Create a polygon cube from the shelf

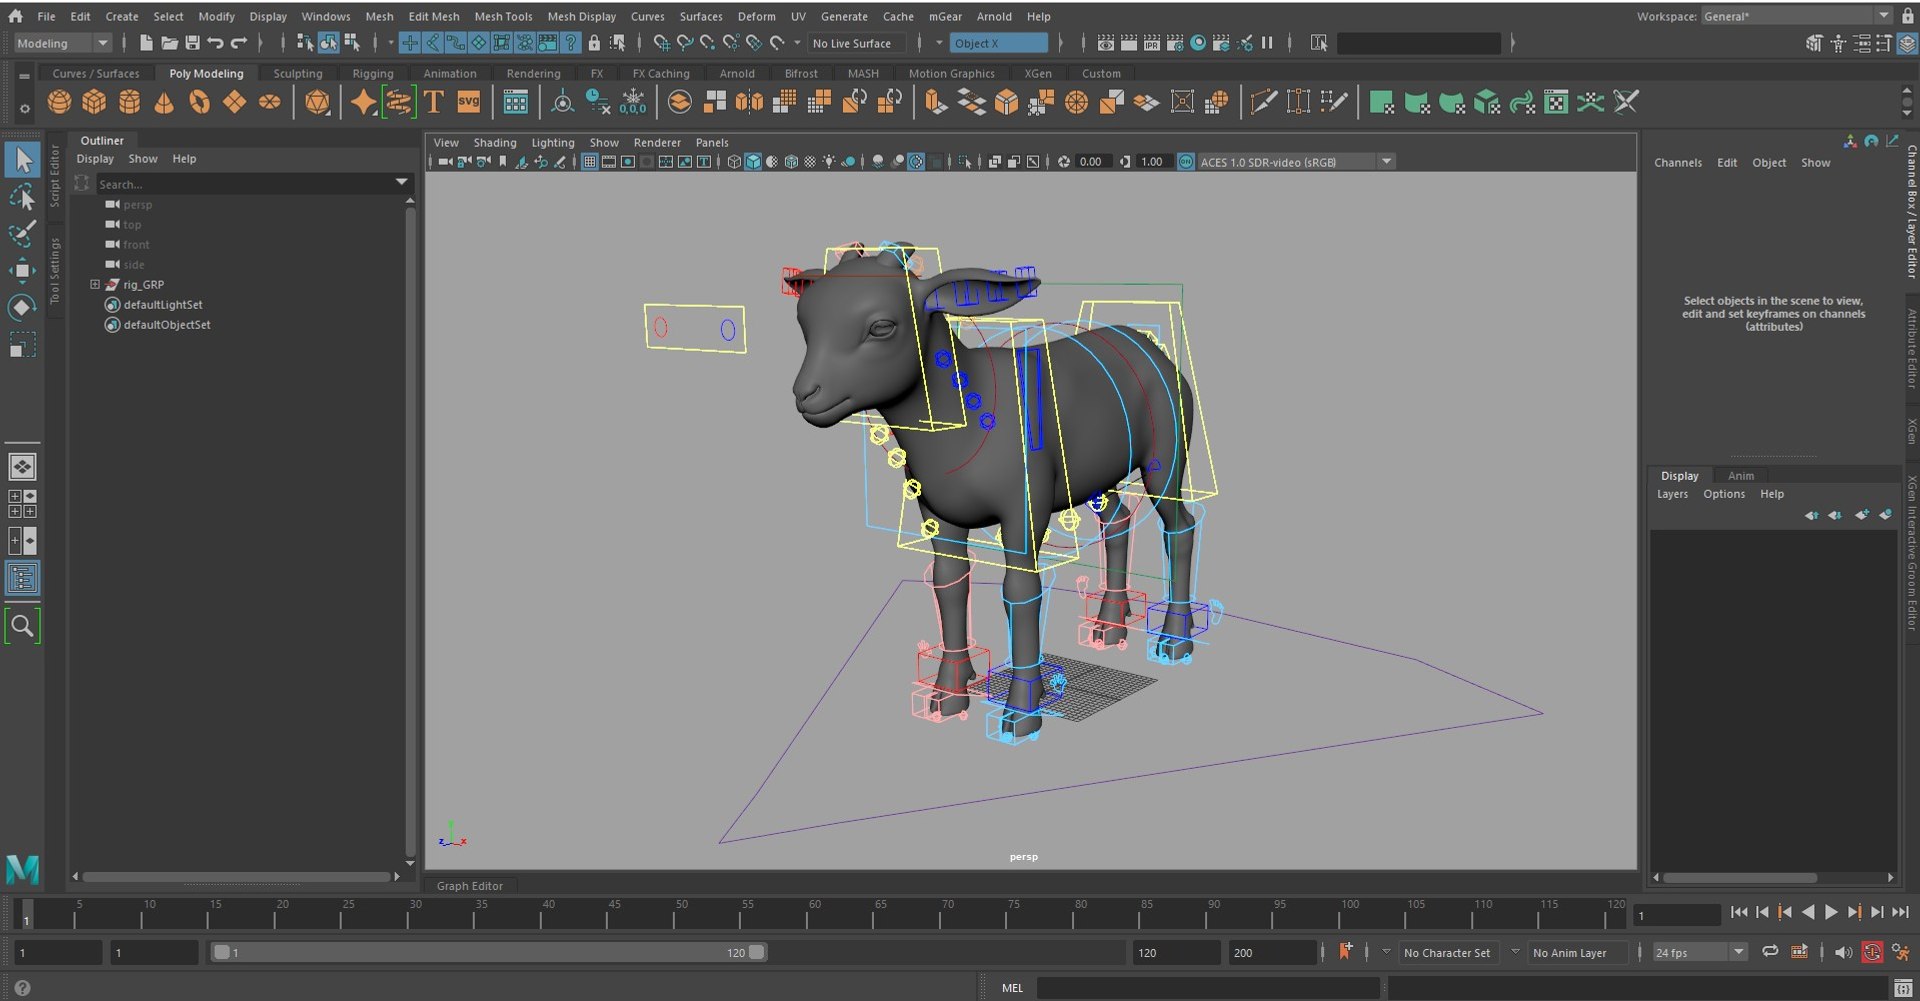point(95,102)
